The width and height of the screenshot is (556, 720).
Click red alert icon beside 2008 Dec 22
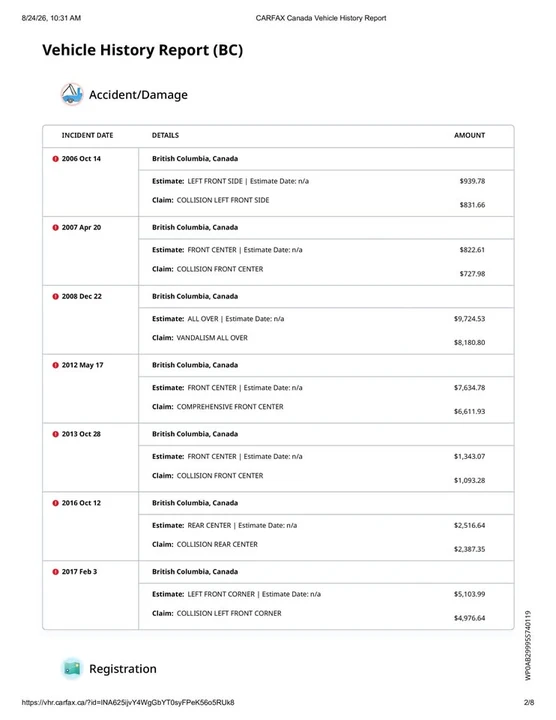click(56, 297)
